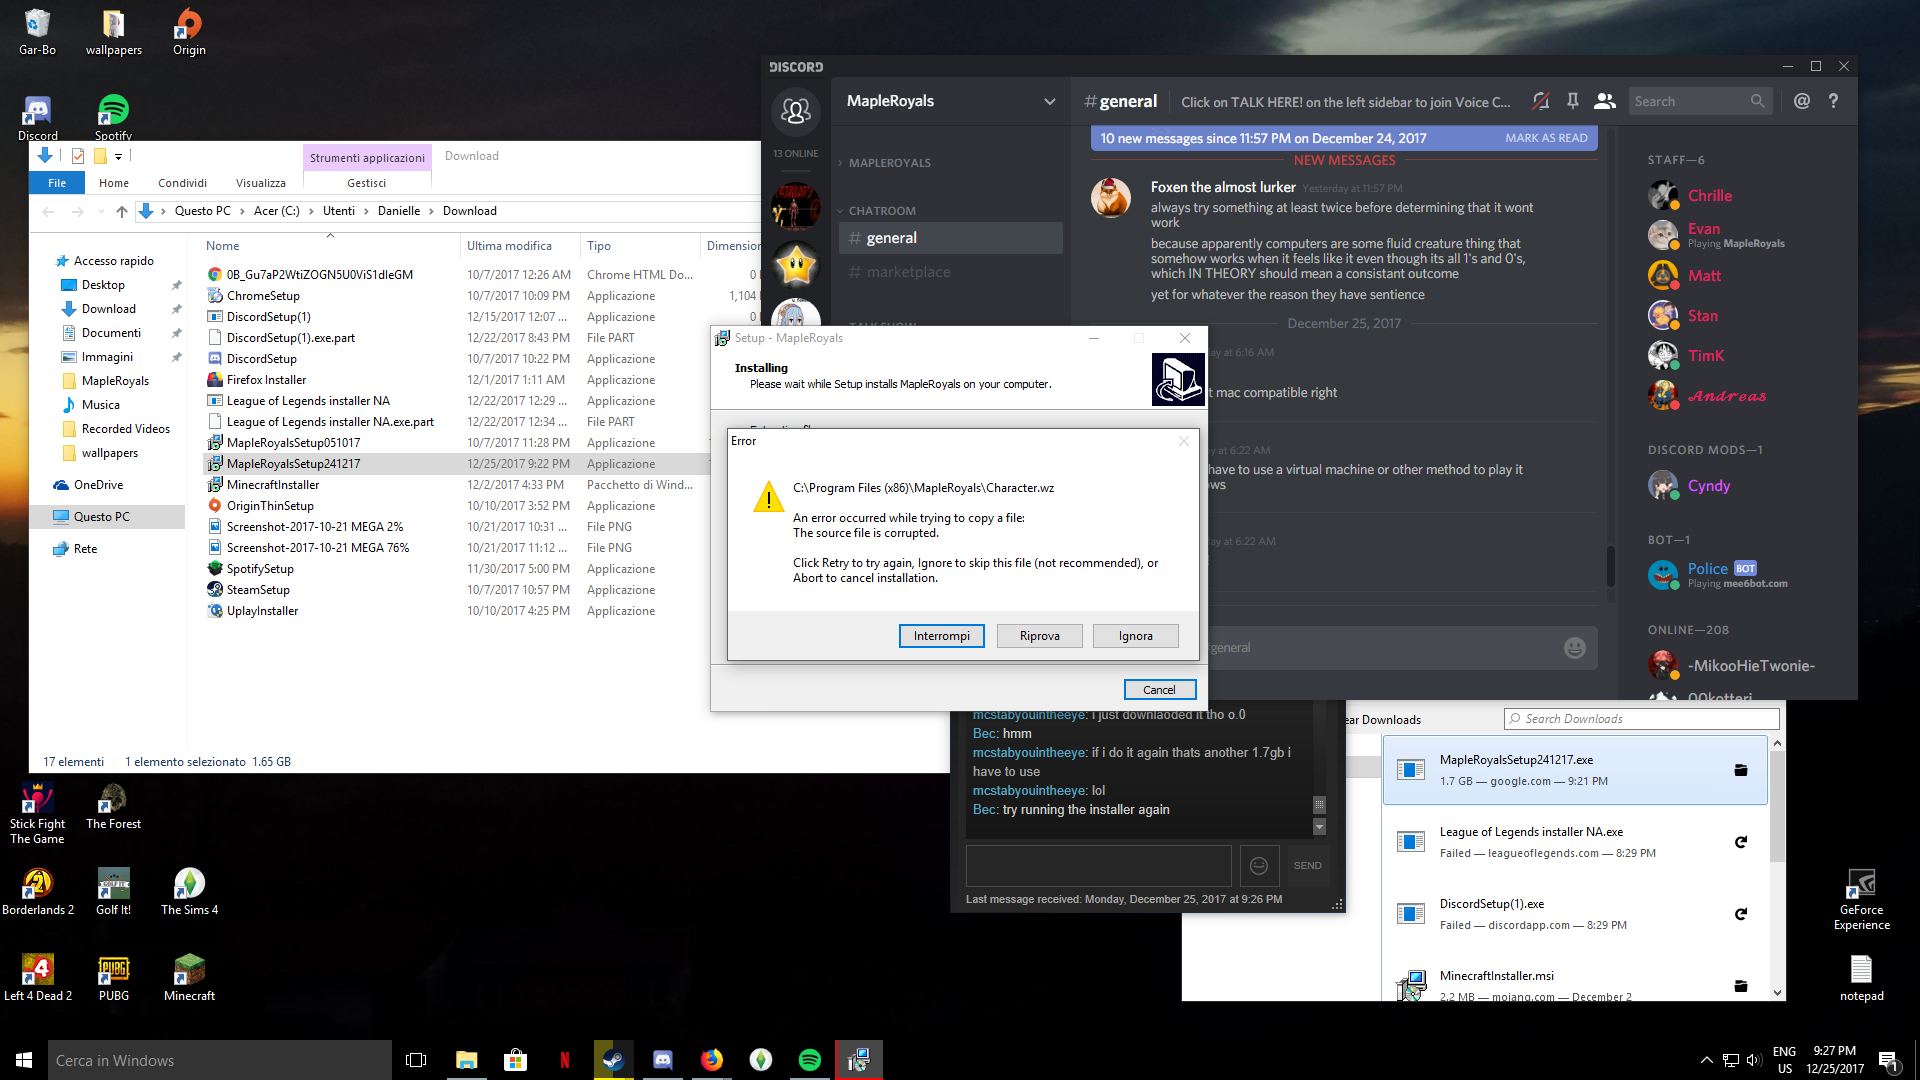The width and height of the screenshot is (1920, 1080).
Task: Click Search Downloads field
Action: coord(1641,719)
